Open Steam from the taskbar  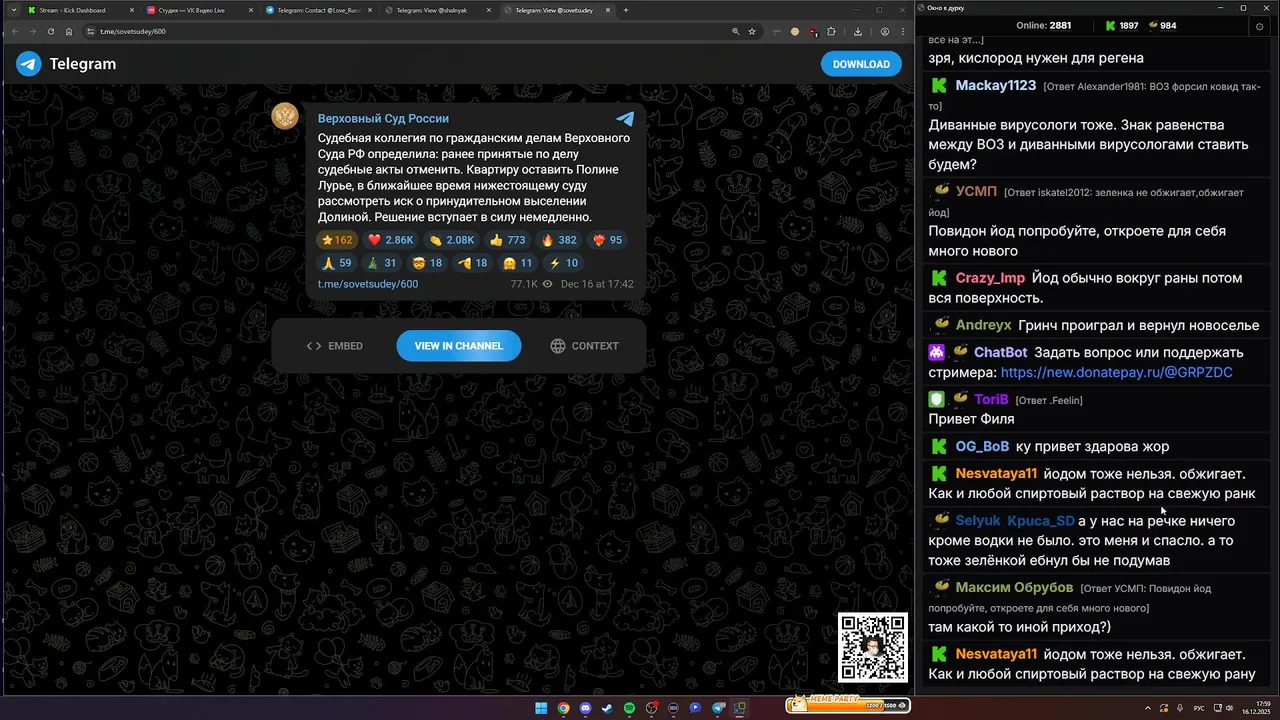click(x=607, y=708)
